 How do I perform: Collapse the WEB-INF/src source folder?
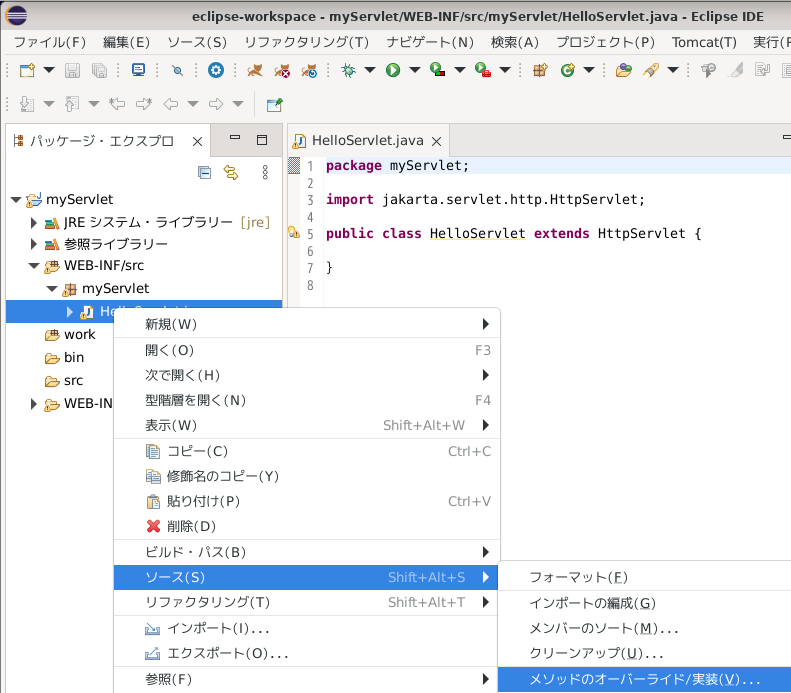tap(34, 266)
